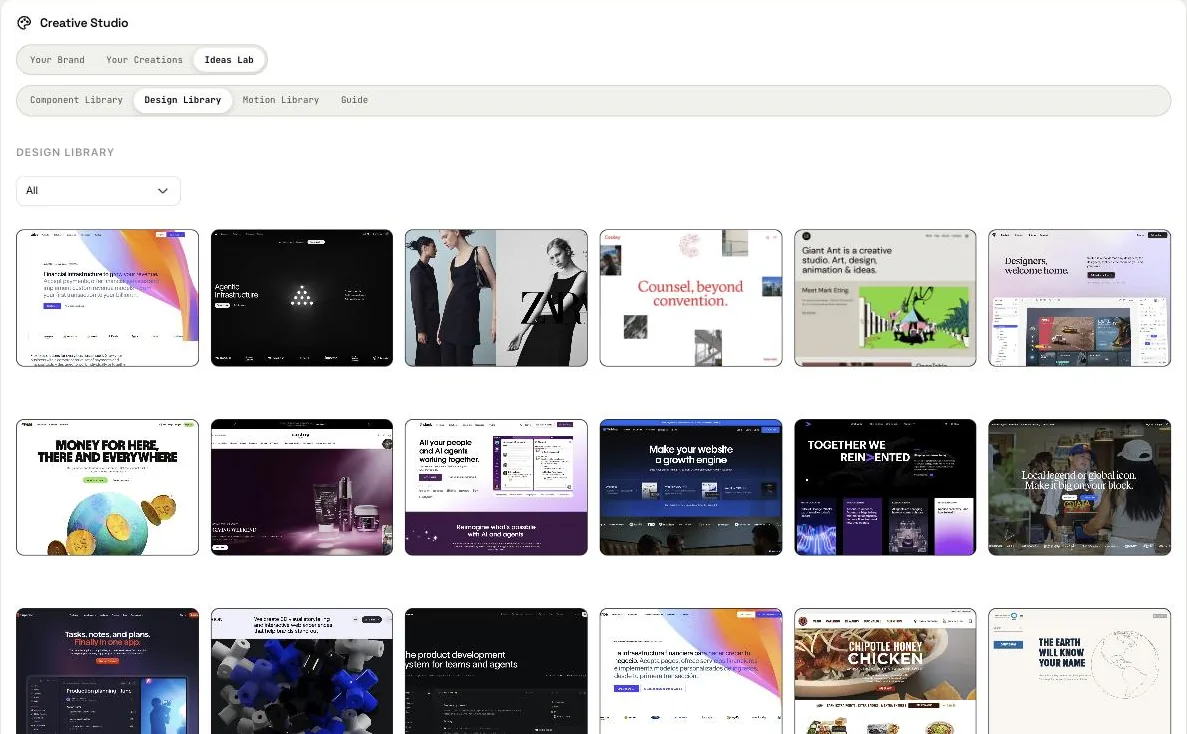
Task: Open the Component Library tab
Action: tap(76, 100)
